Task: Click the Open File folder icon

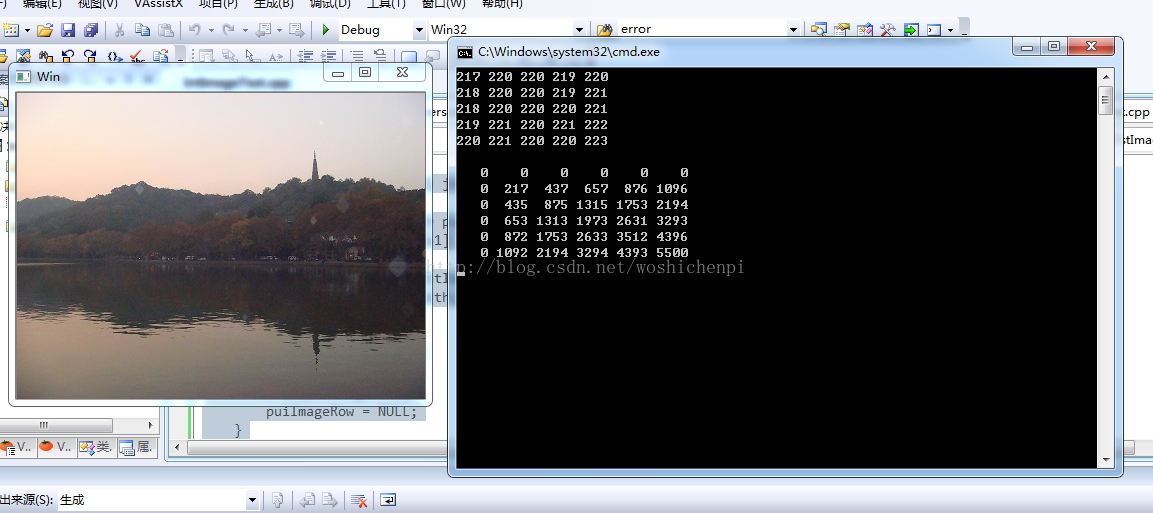Action: 45,30
